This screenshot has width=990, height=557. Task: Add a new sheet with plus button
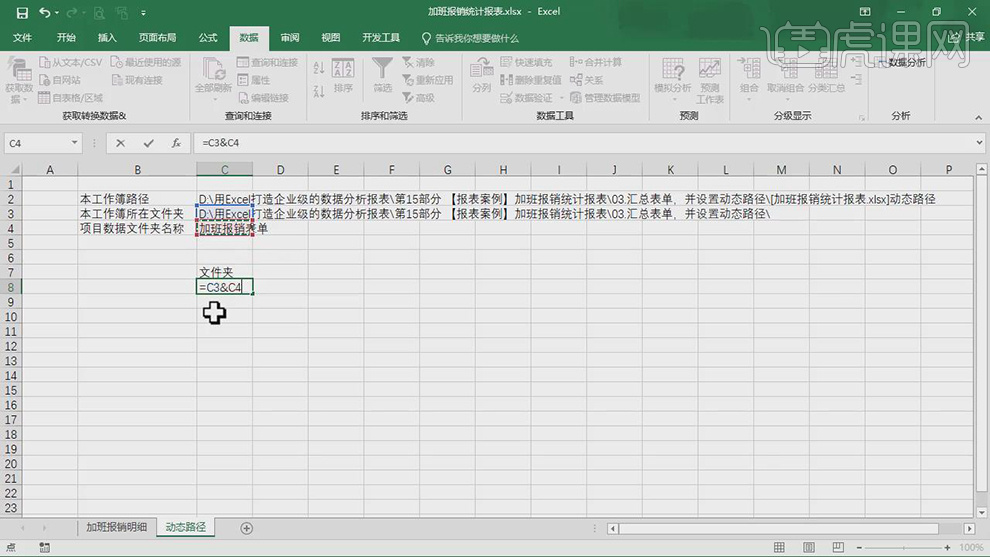click(247, 528)
